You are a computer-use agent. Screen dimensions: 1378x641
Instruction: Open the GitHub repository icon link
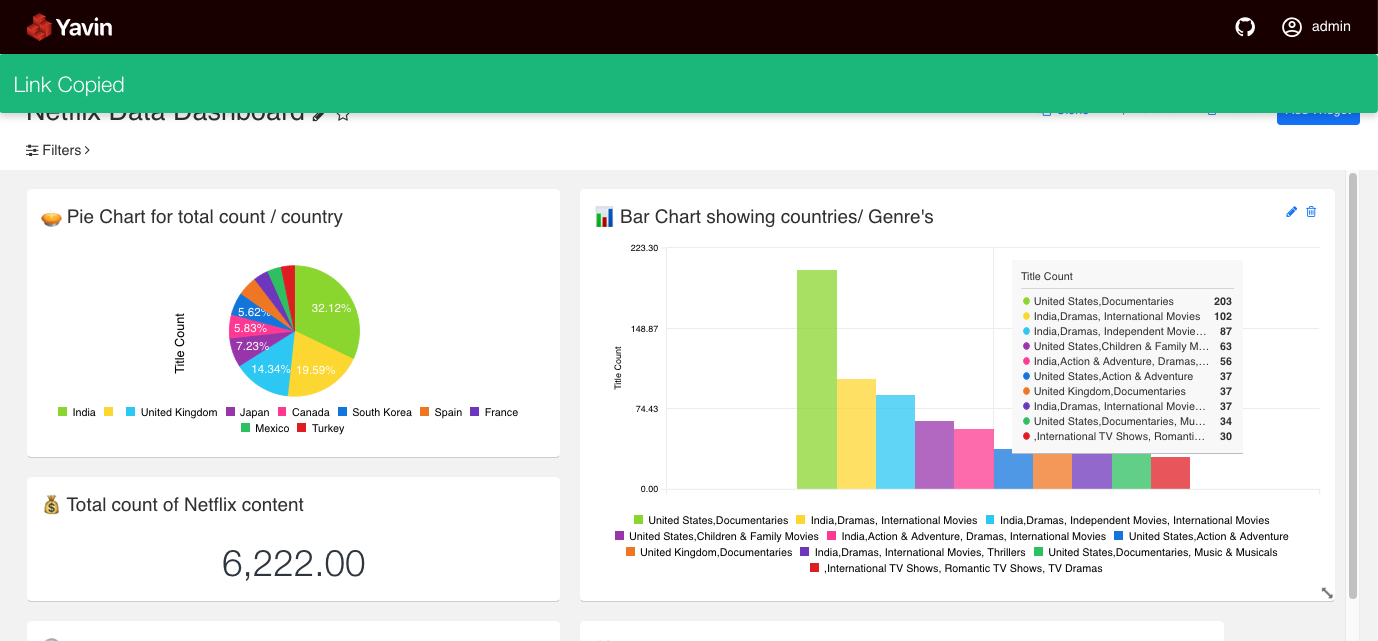[x=1245, y=27]
